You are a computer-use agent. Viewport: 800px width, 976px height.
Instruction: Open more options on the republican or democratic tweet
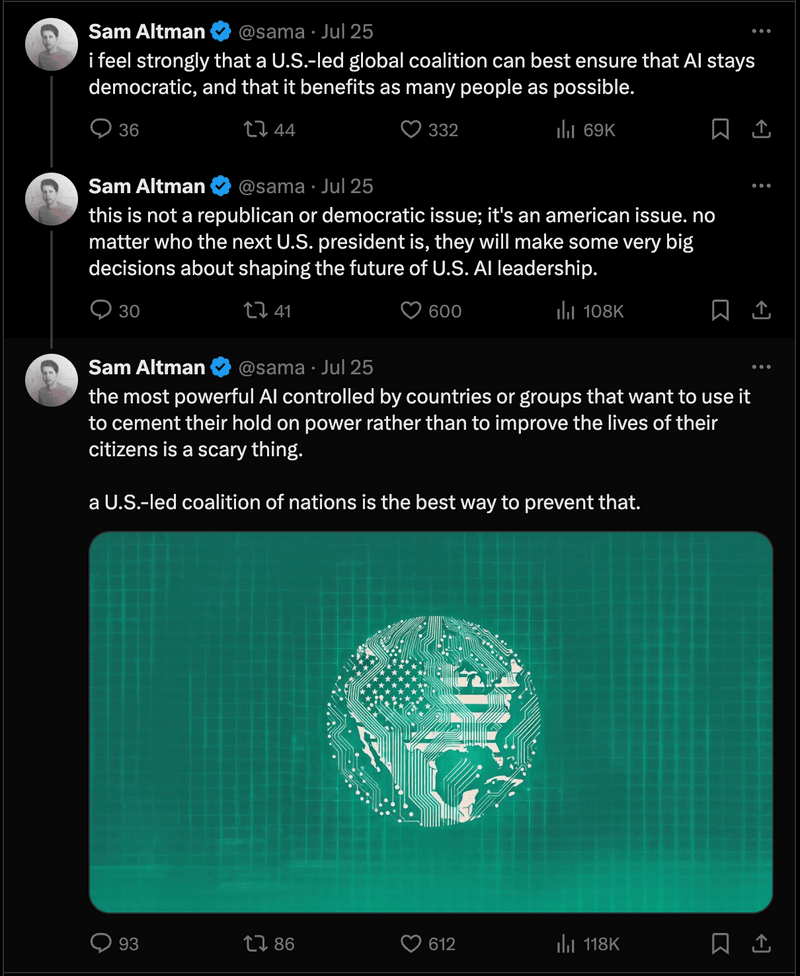click(x=761, y=186)
